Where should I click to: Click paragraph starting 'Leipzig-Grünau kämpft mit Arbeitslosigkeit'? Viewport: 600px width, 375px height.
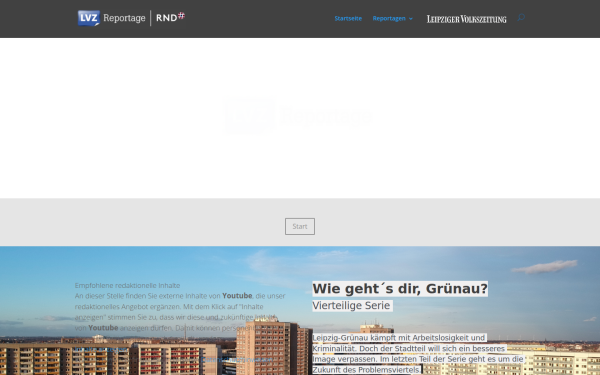pyautogui.click(x=418, y=354)
